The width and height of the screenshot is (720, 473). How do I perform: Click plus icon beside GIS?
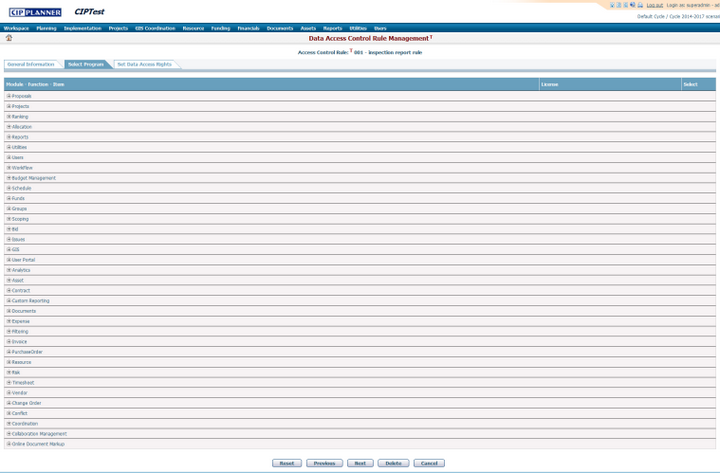[9, 250]
